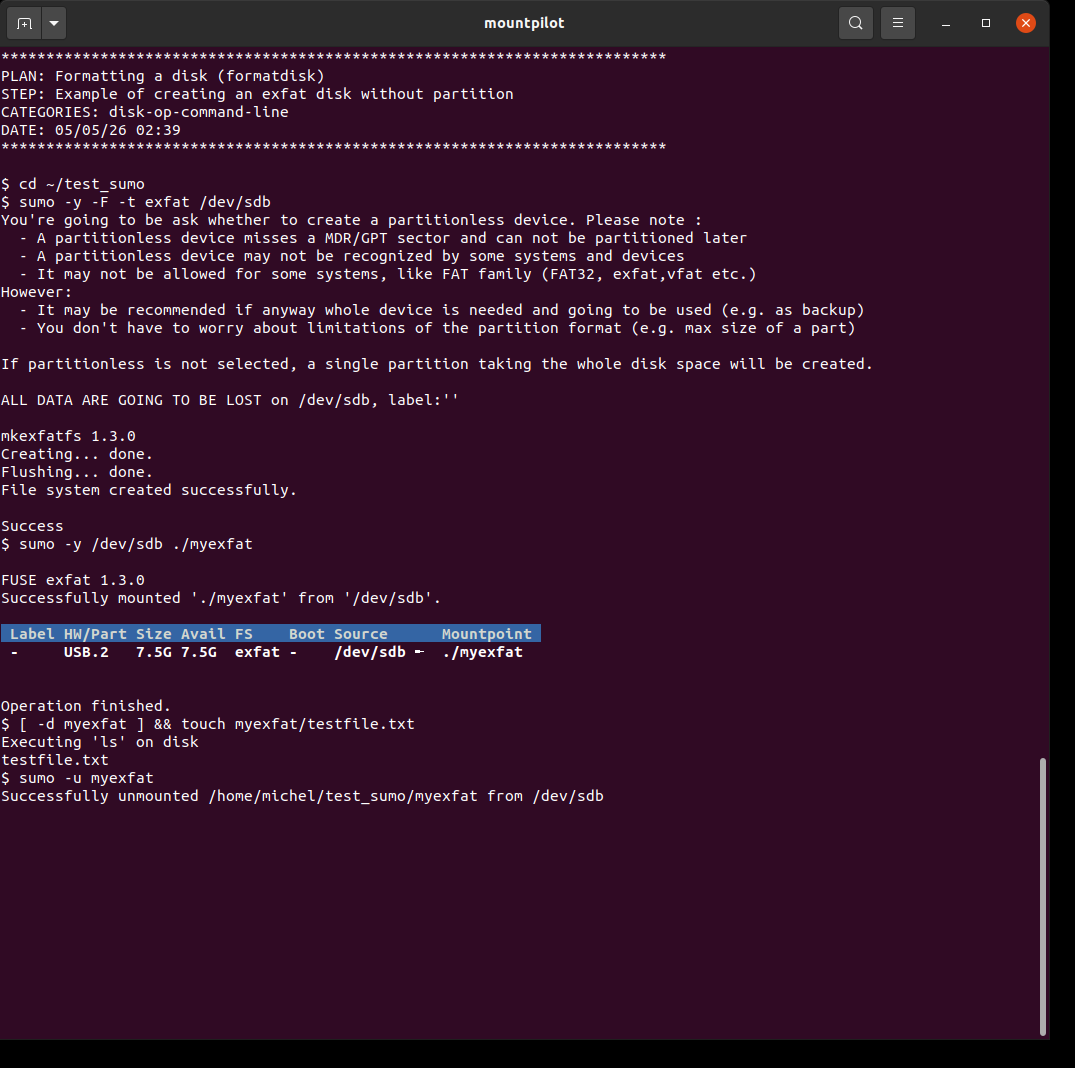Click the 'DATE: 05/05/26 02:39' line

tap(90, 130)
